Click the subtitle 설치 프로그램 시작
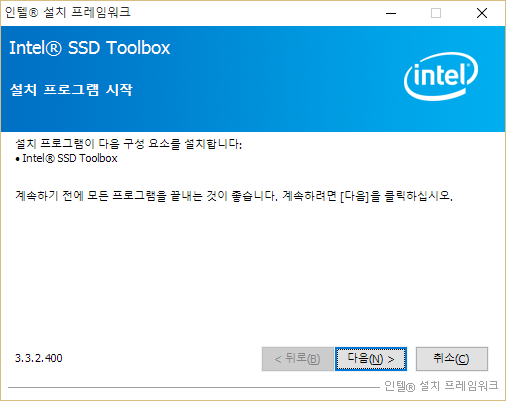506x401 pixels. pos(71,90)
